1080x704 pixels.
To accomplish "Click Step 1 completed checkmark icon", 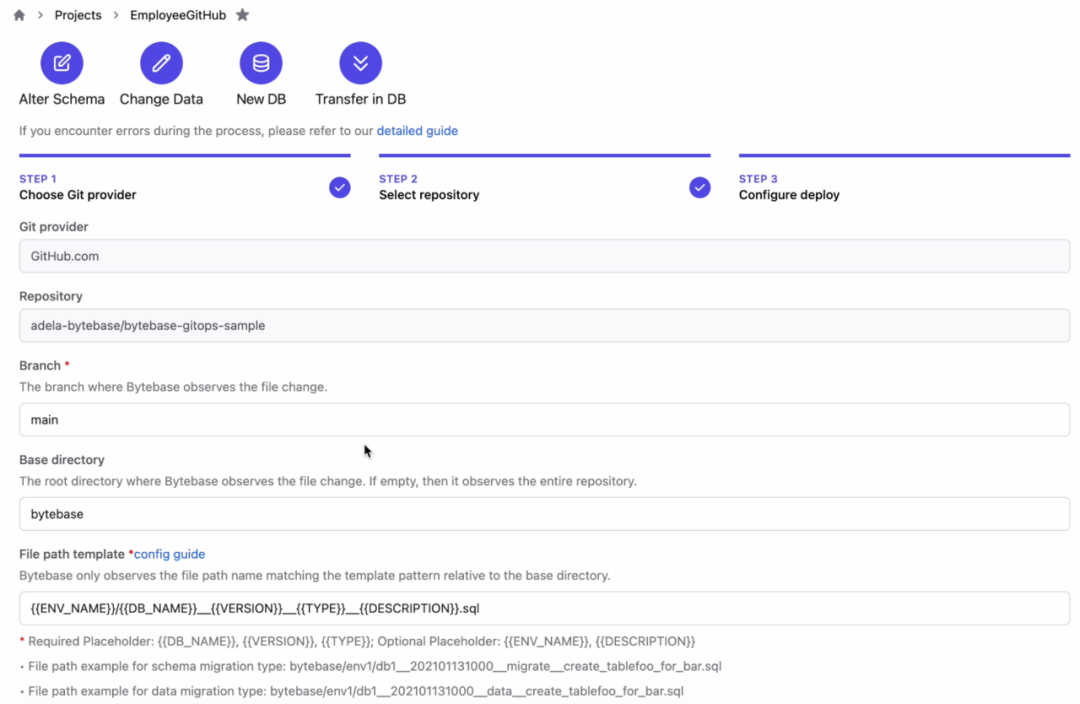I will pos(340,187).
